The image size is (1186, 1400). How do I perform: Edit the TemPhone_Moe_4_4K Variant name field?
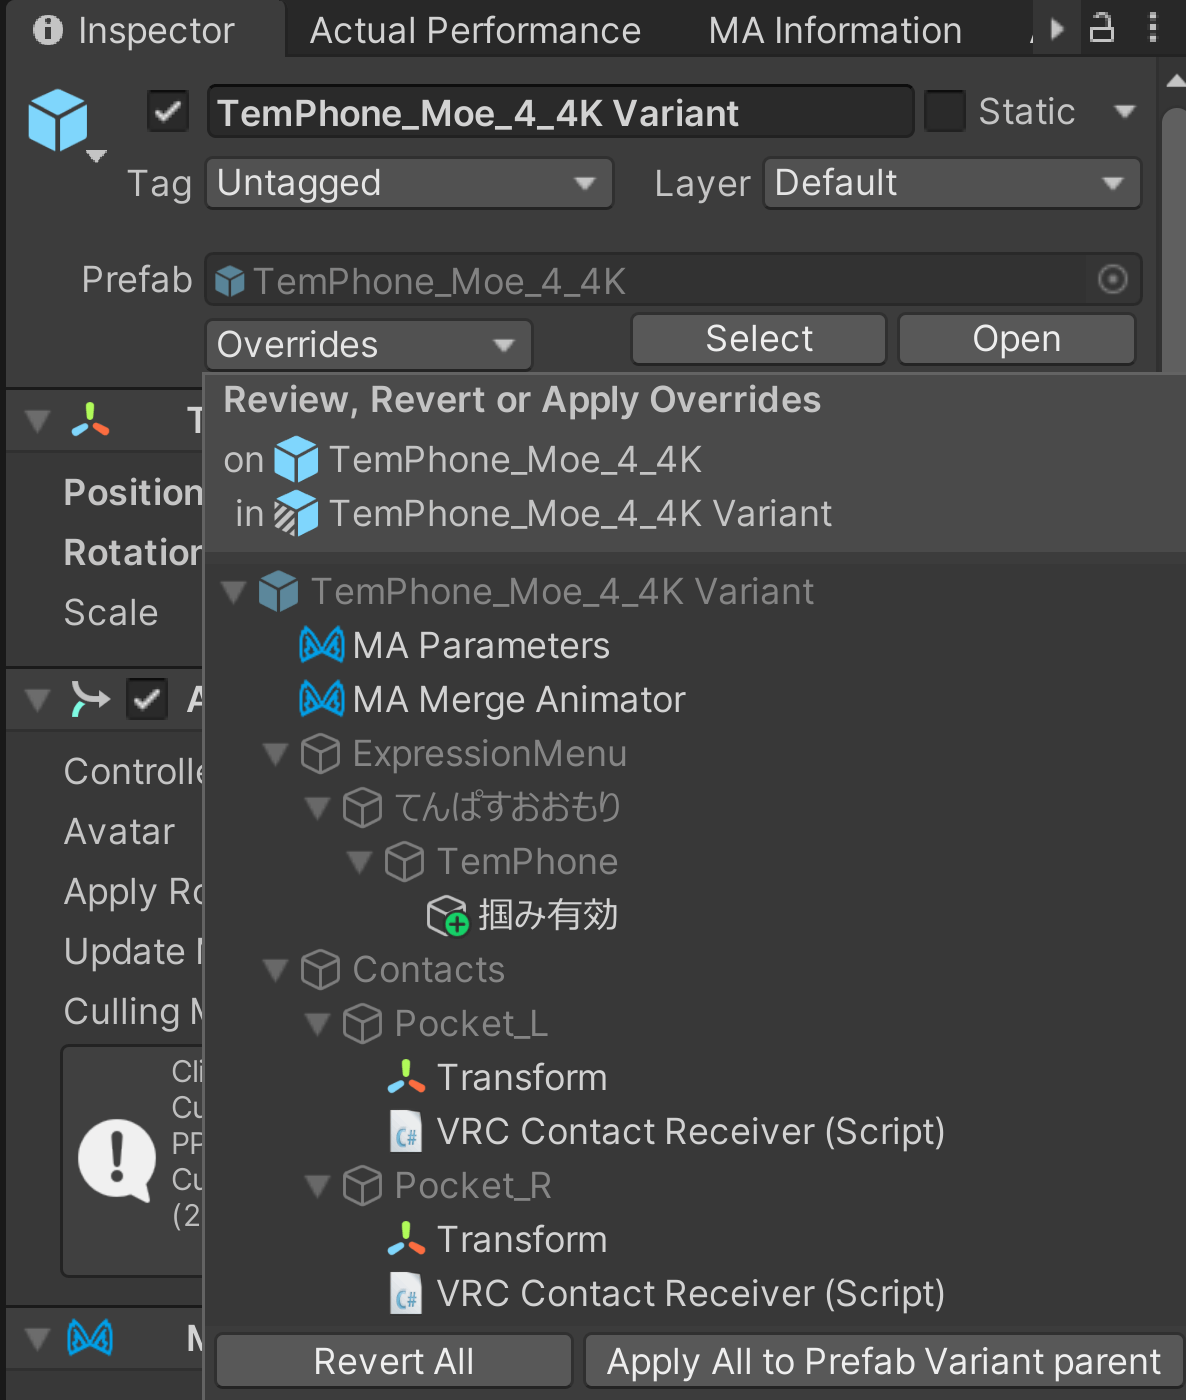coord(560,112)
